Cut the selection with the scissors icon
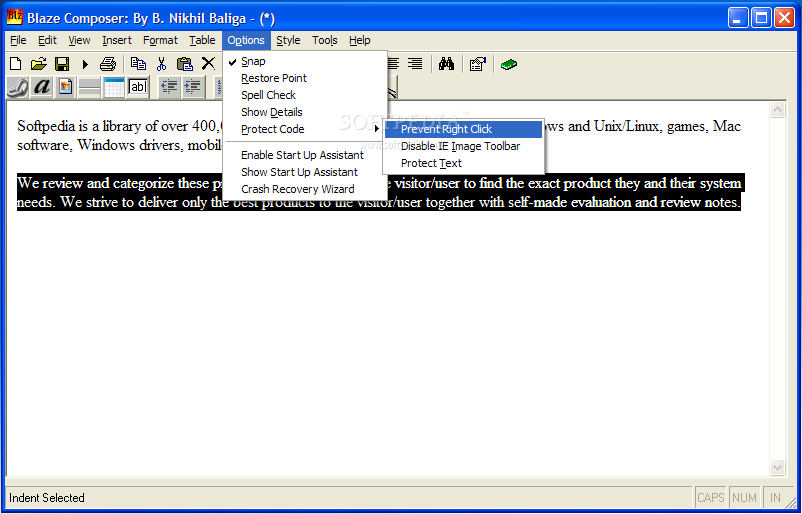The image size is (802, 514). click(162, 63)
